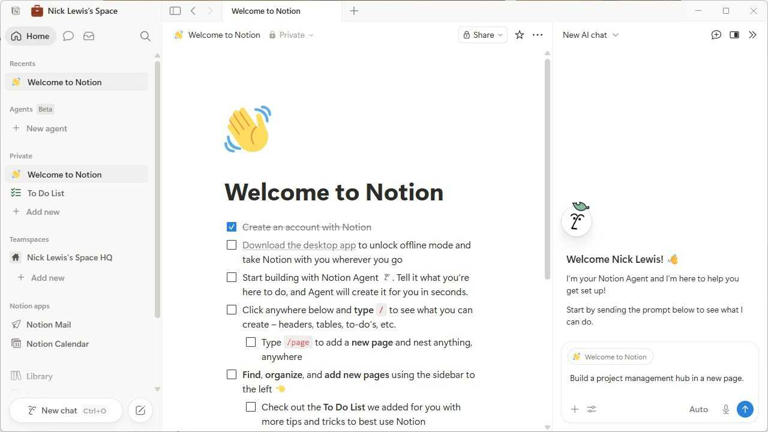Send the AI chat prompt
Viewport: 768px width, 432px height.
coord(745,409)
